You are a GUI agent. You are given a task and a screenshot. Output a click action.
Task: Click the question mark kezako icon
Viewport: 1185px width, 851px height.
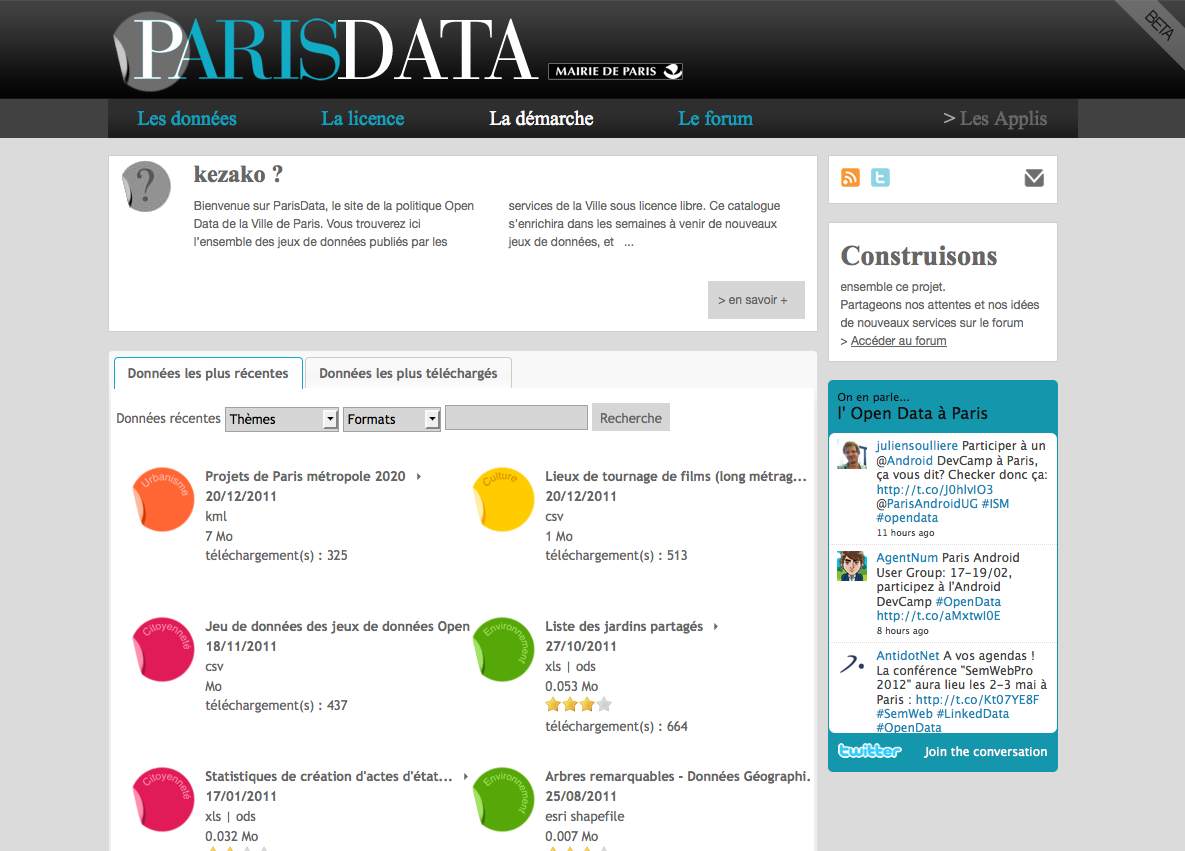[146, 186]
